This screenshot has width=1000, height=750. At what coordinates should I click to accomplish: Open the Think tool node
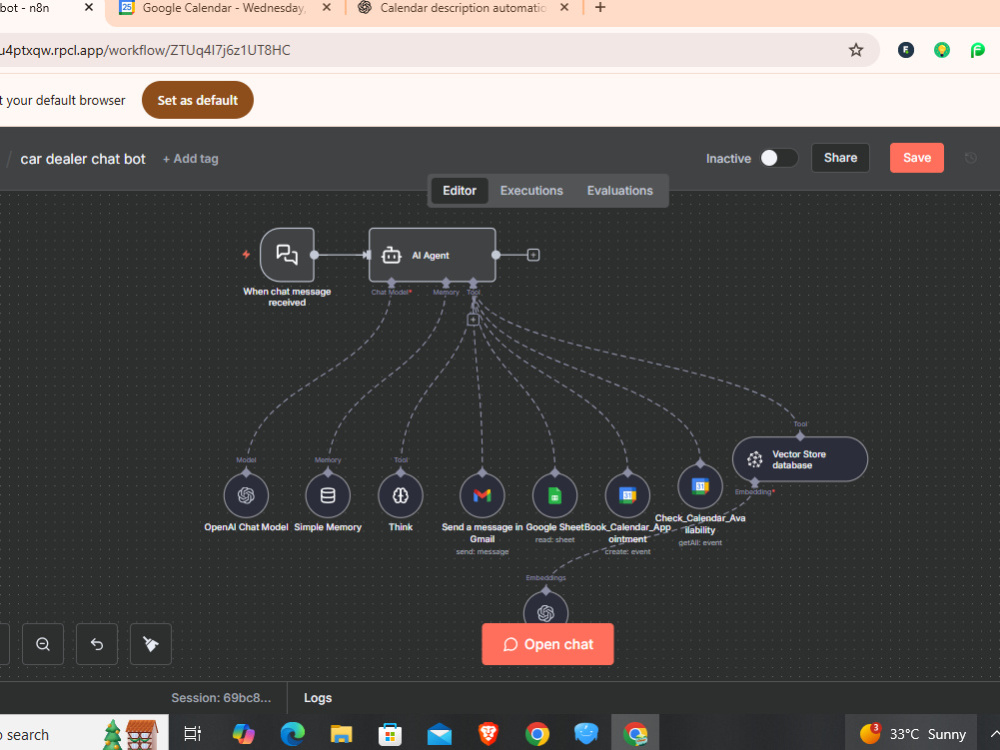(x=401, y=496)
